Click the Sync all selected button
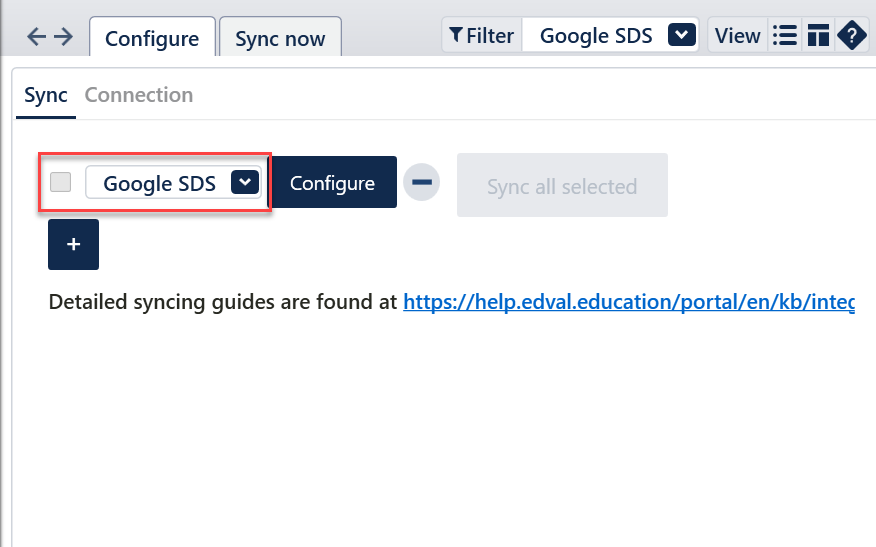Viewport: 876px width, 547px height. coord(562,186)
